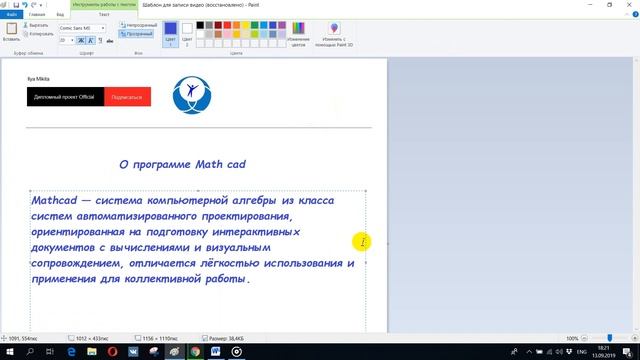Pick the purple color swatch
The image size is (640, 360).
point(282,25)
